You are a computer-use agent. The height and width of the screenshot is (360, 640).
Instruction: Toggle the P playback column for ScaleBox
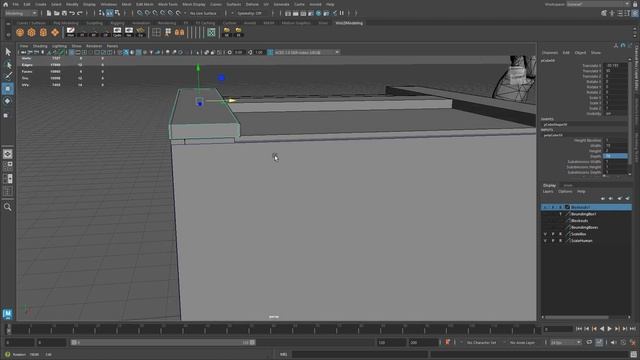pos(553,234)
